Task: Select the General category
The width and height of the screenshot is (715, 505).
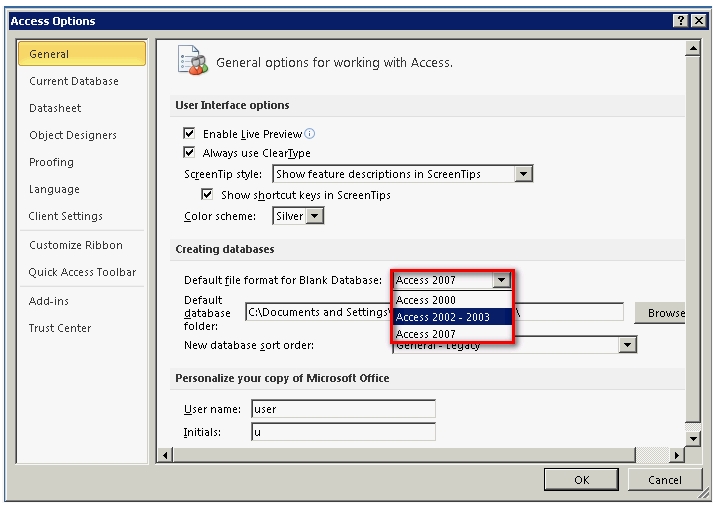Action: coord(82,54)
